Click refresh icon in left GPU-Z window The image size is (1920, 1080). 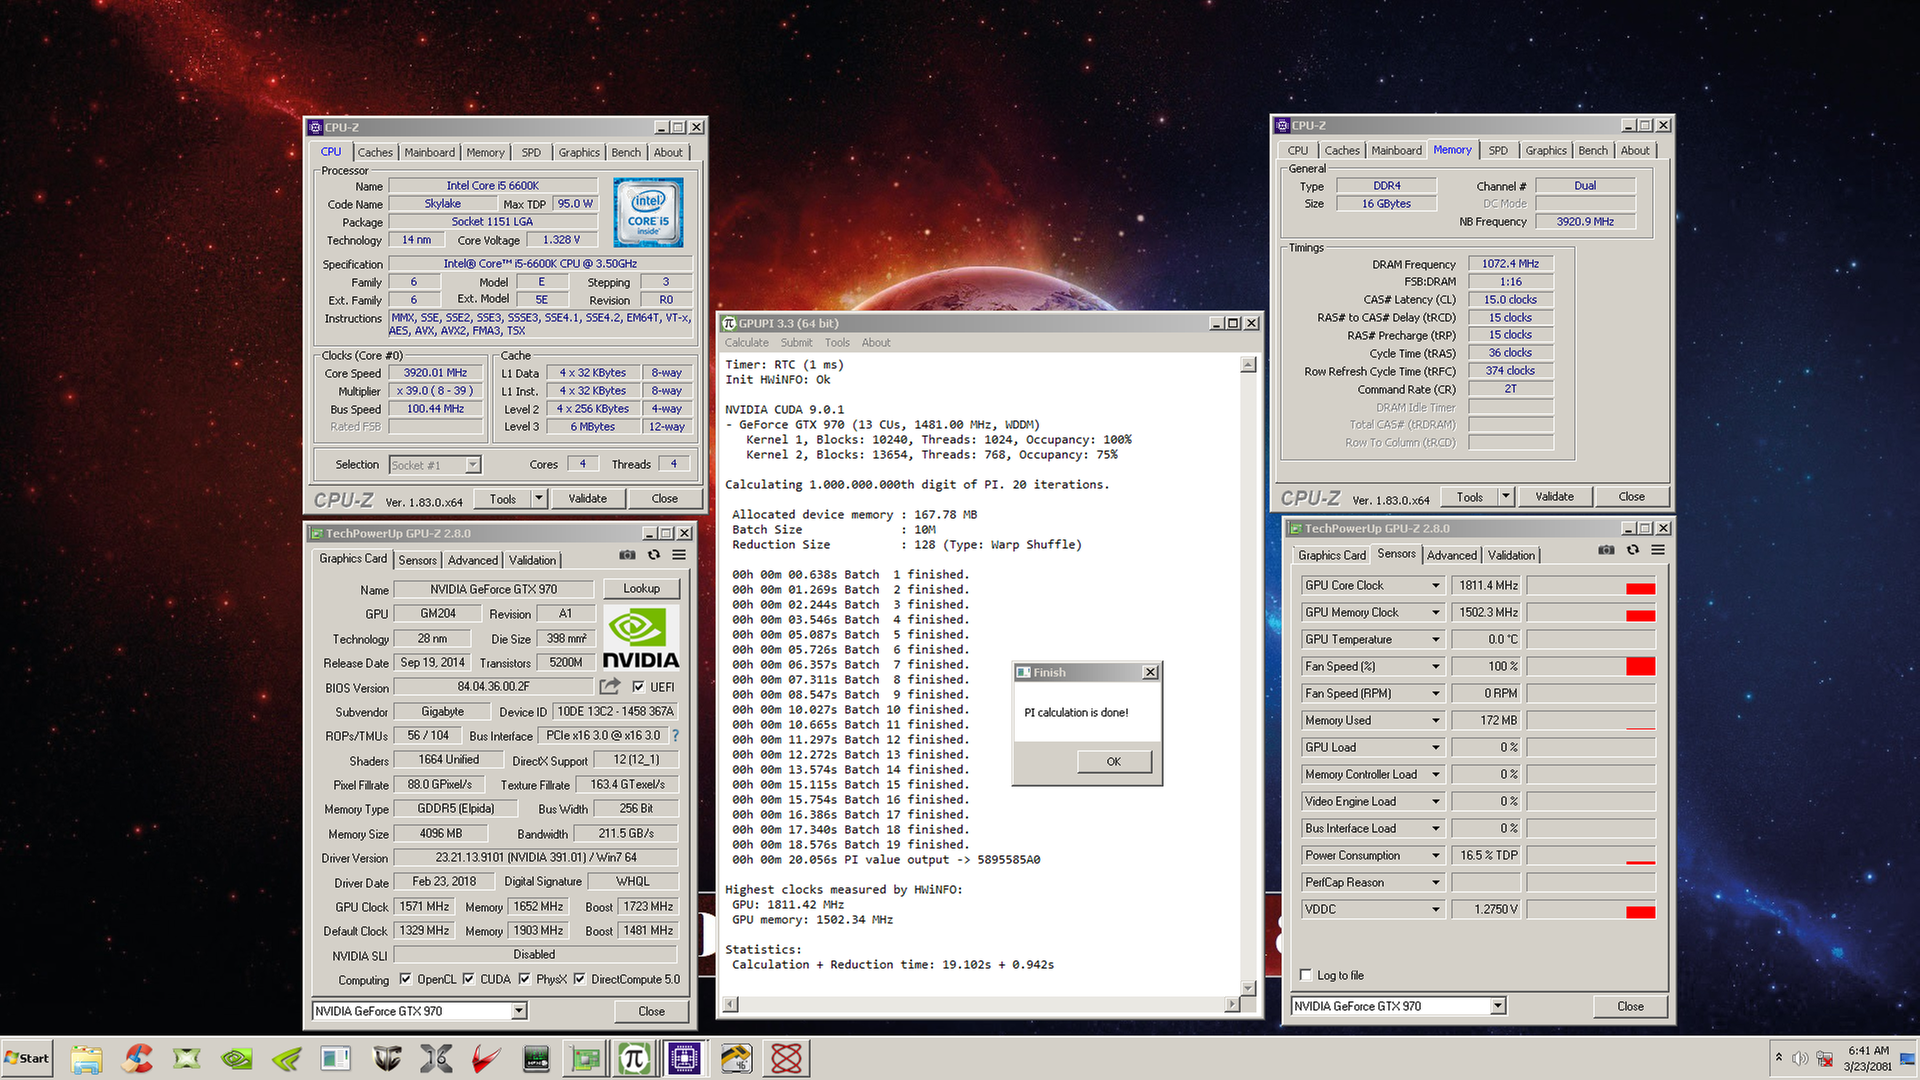pyautogui.click(x=654, y=555)
